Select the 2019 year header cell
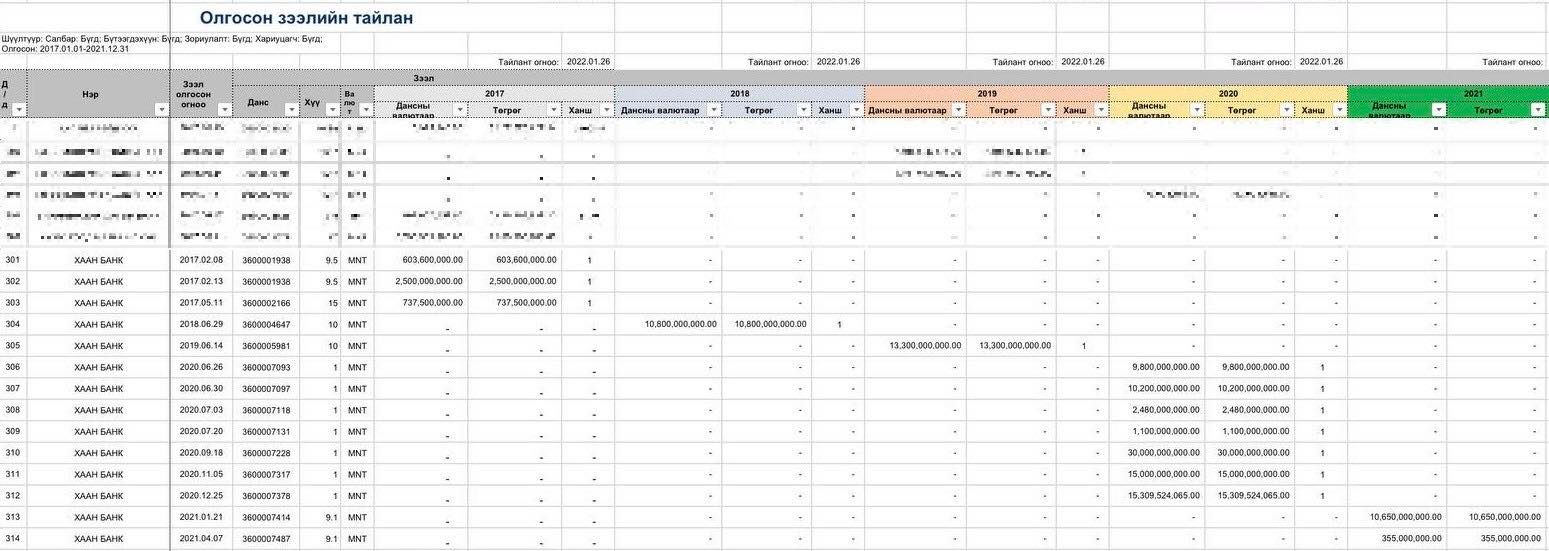This screenshot has width=1549, height=551. pyautogui.click(x=986, y=93)
